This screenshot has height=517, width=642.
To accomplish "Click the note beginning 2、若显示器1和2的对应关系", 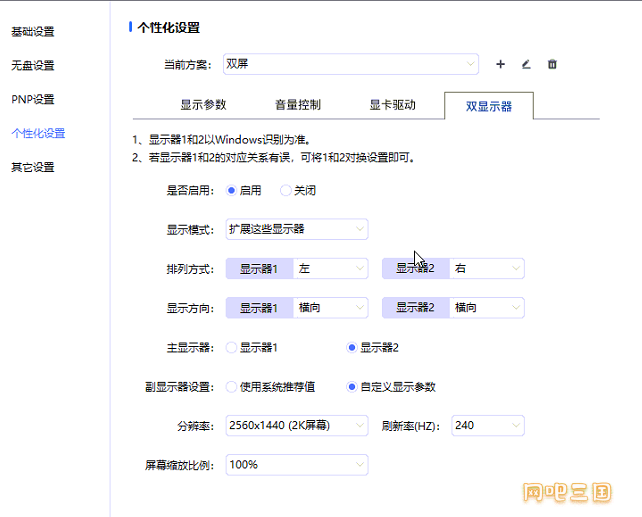I will 274,157.
